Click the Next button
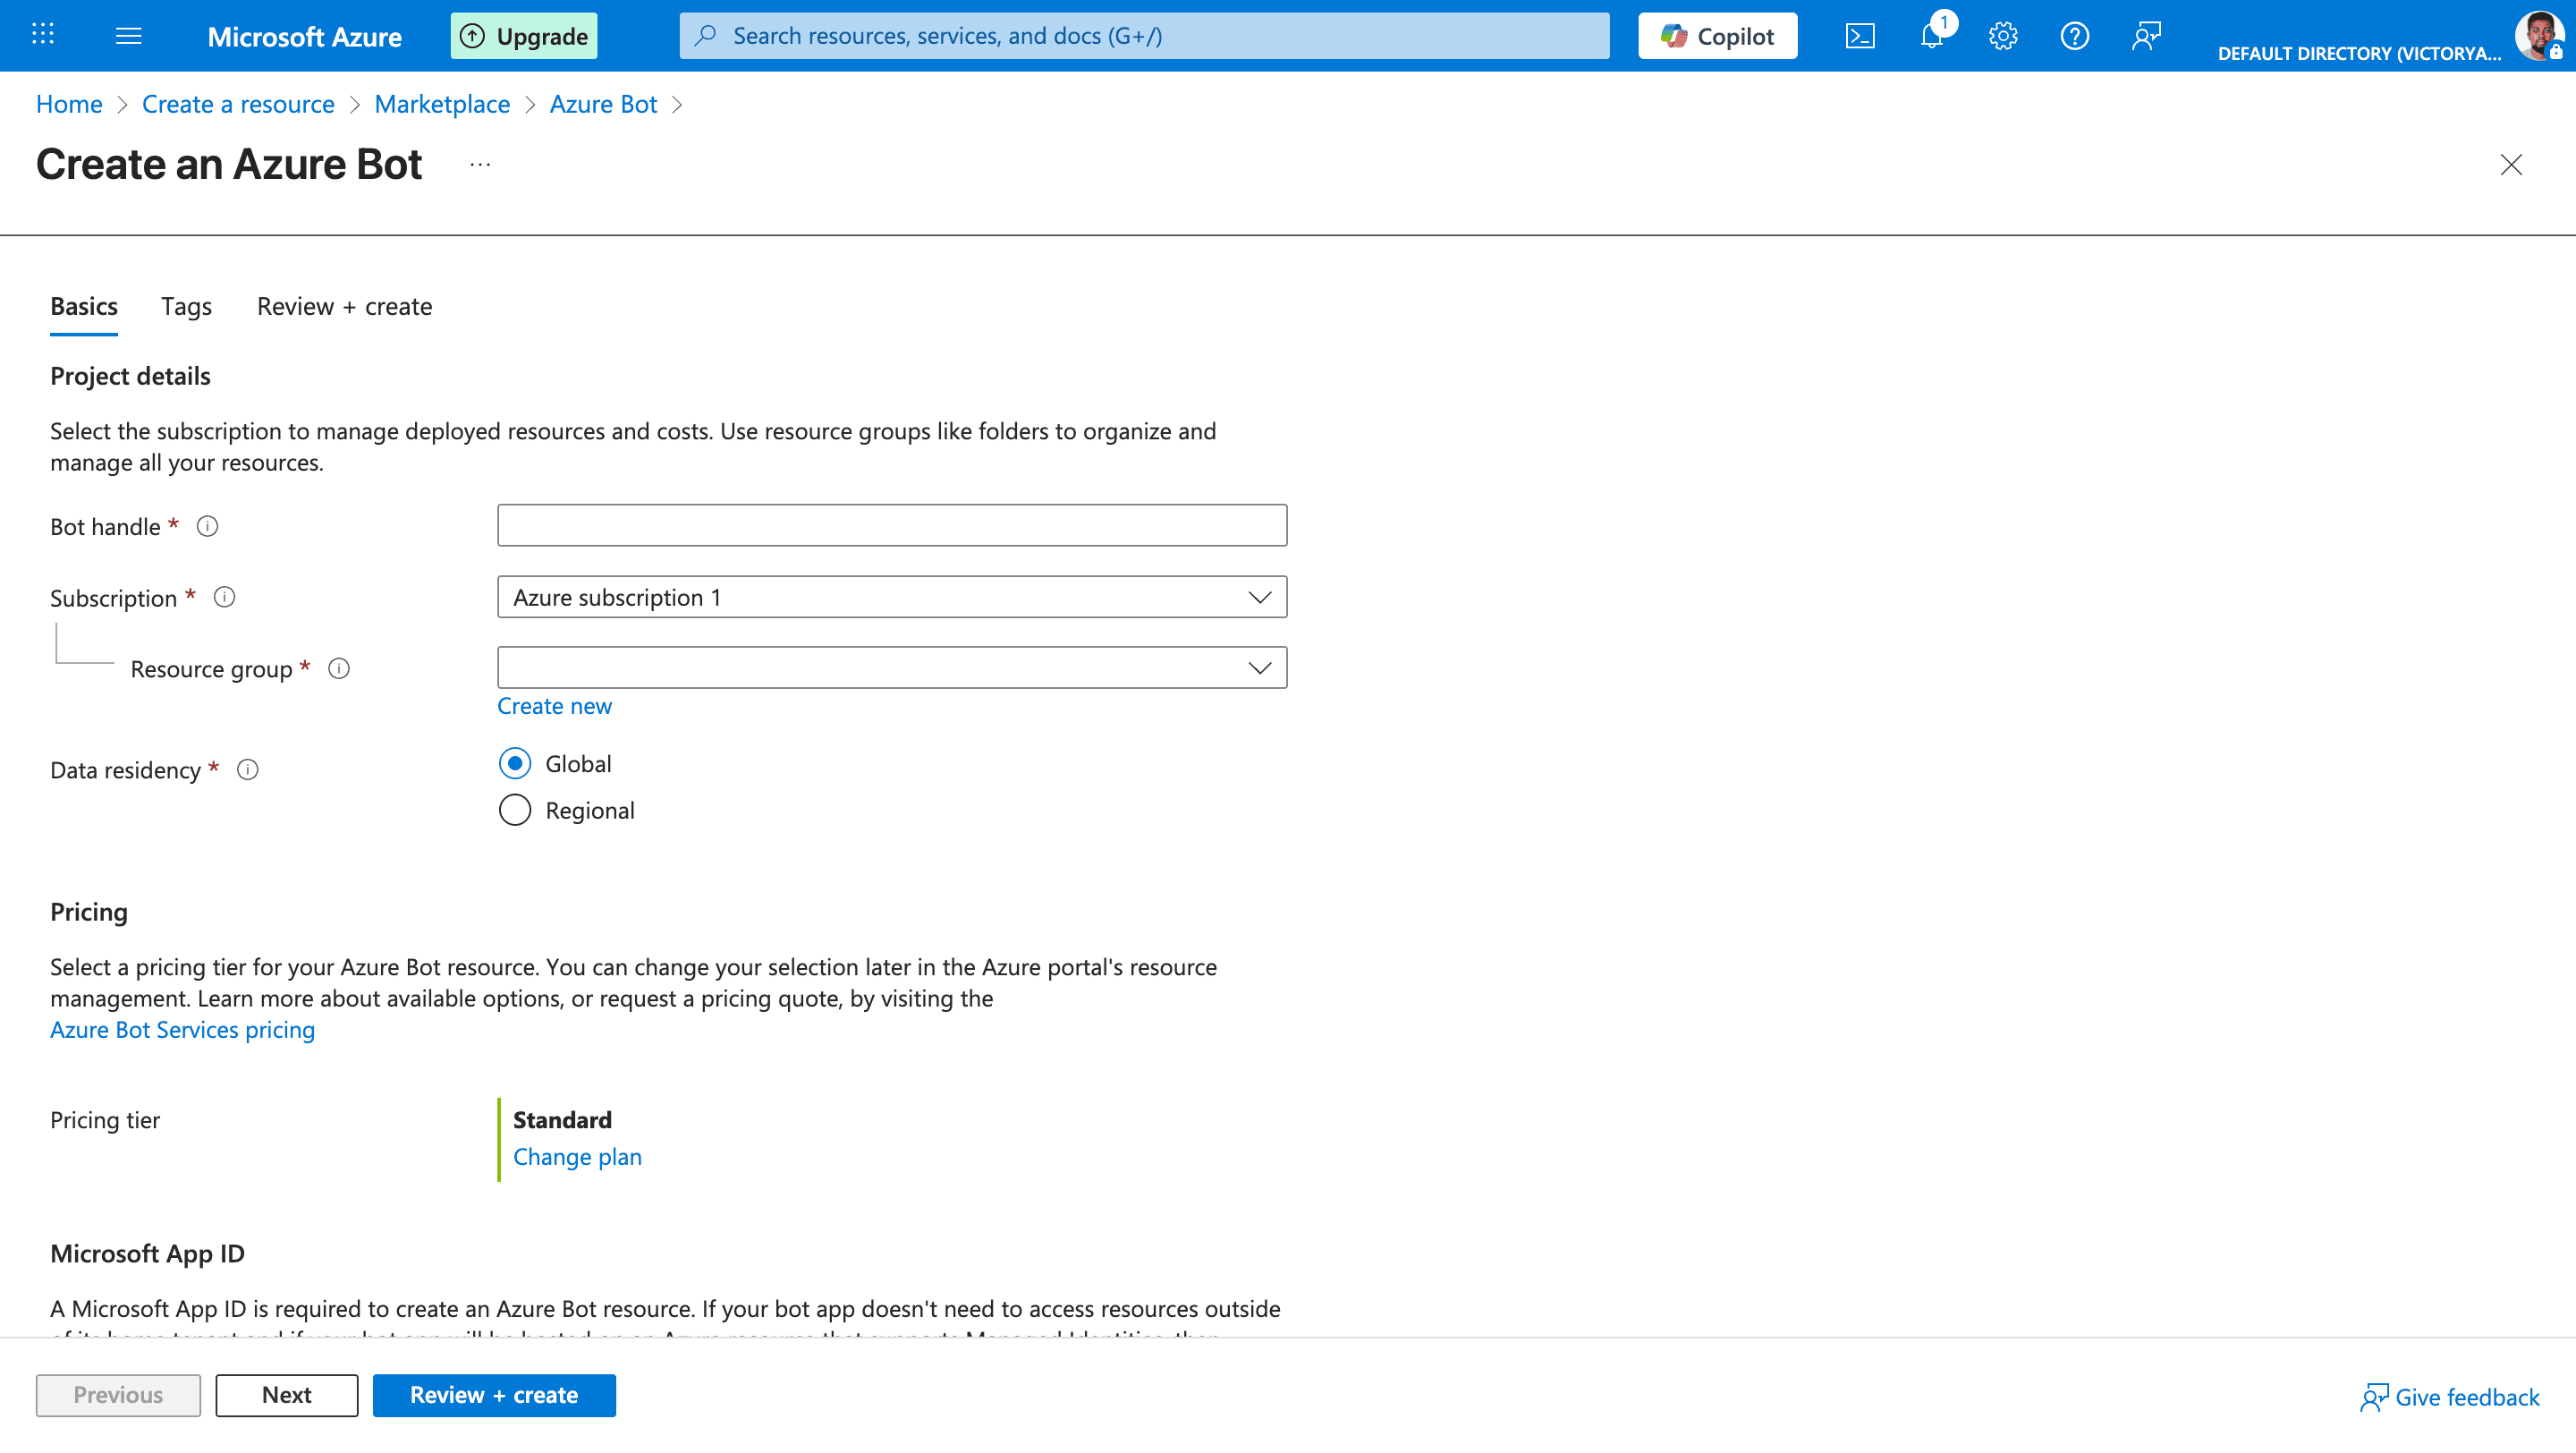2576x1453 pixels. [x=286, y=1395]
